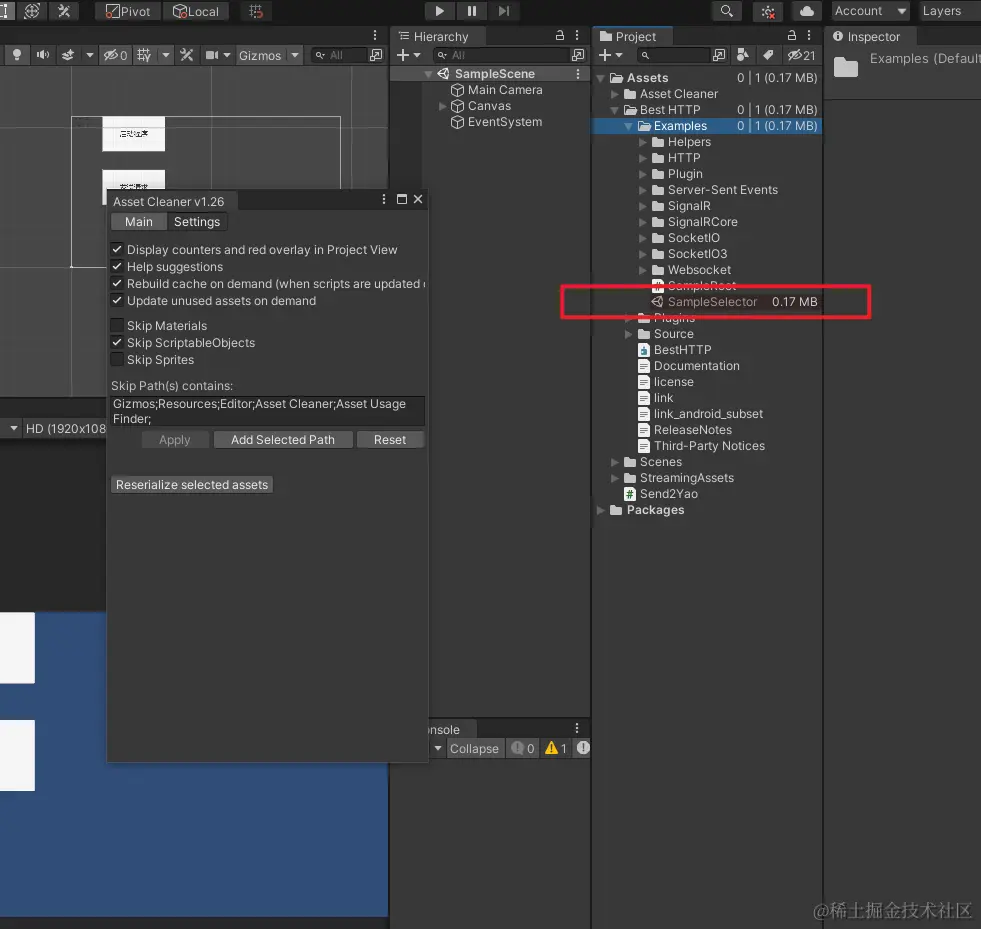The width and height of the screenshot is (981, 929).
Task: Toggle Scene view grid icon
Action: [145, 55]
